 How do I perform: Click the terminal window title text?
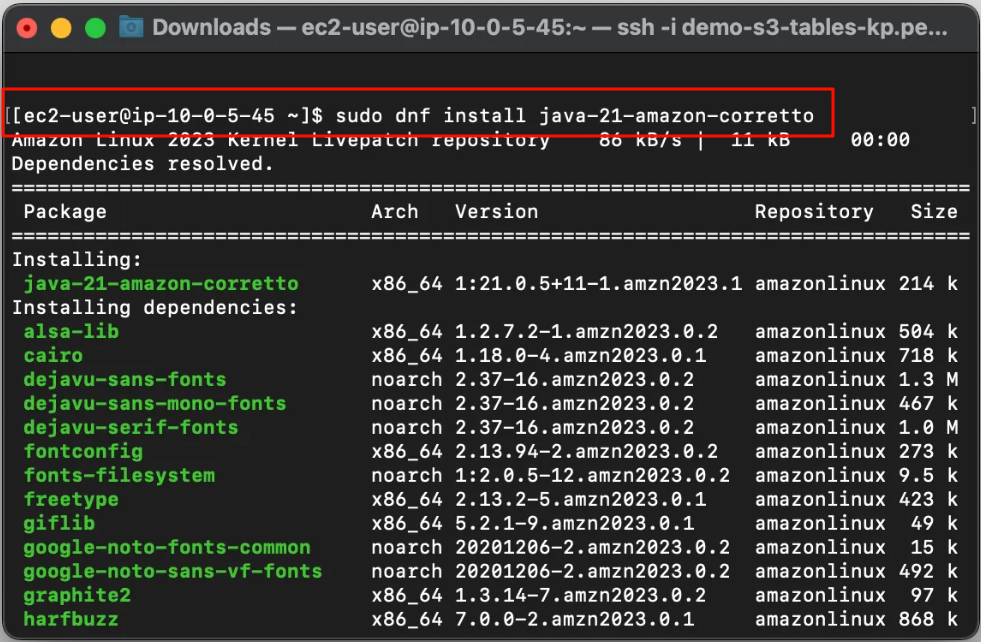point(550,28)
